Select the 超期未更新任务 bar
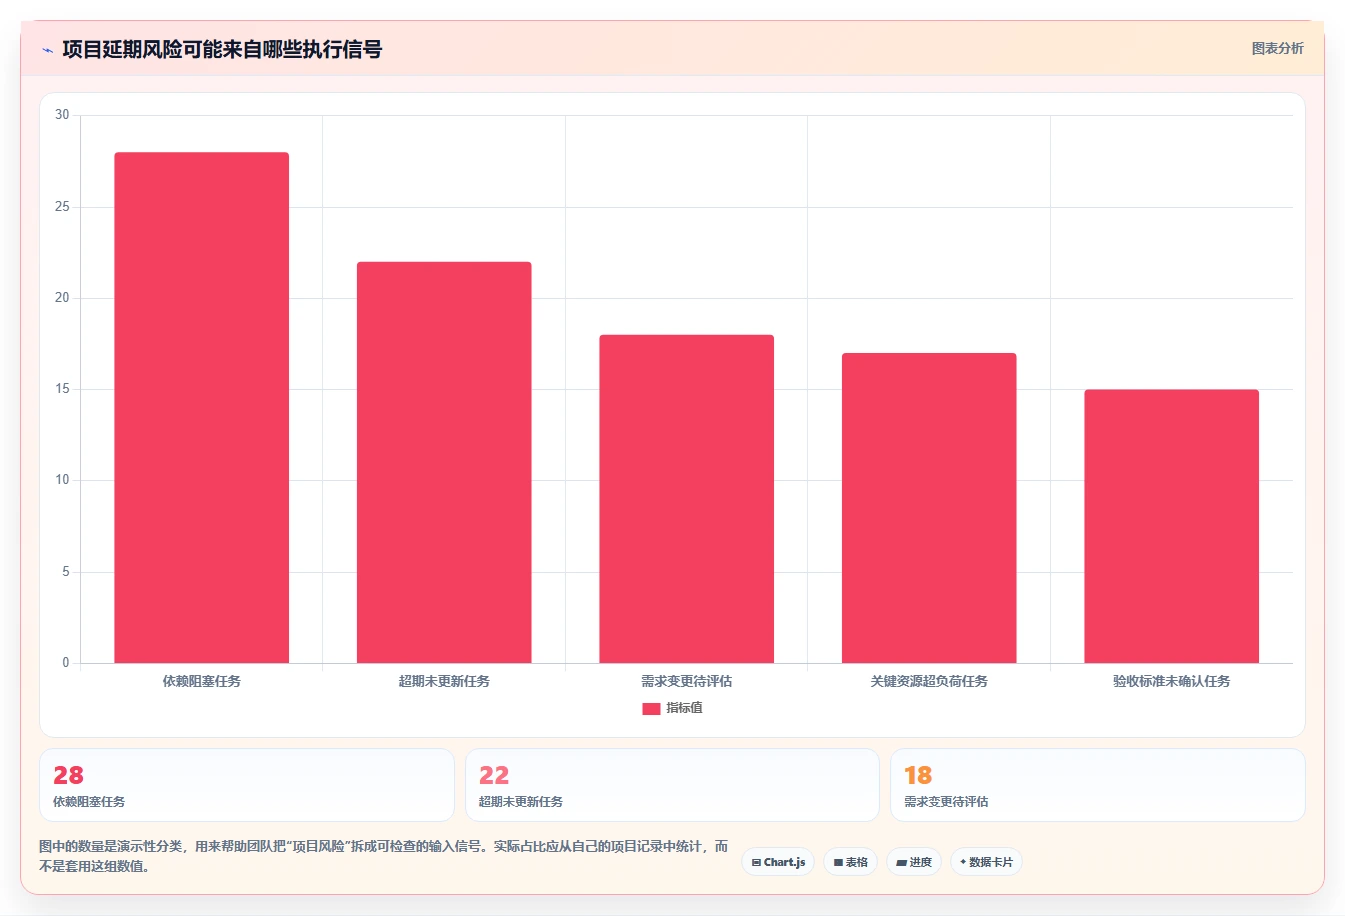Screen dimensions: 1345x916 pos(444,462)
